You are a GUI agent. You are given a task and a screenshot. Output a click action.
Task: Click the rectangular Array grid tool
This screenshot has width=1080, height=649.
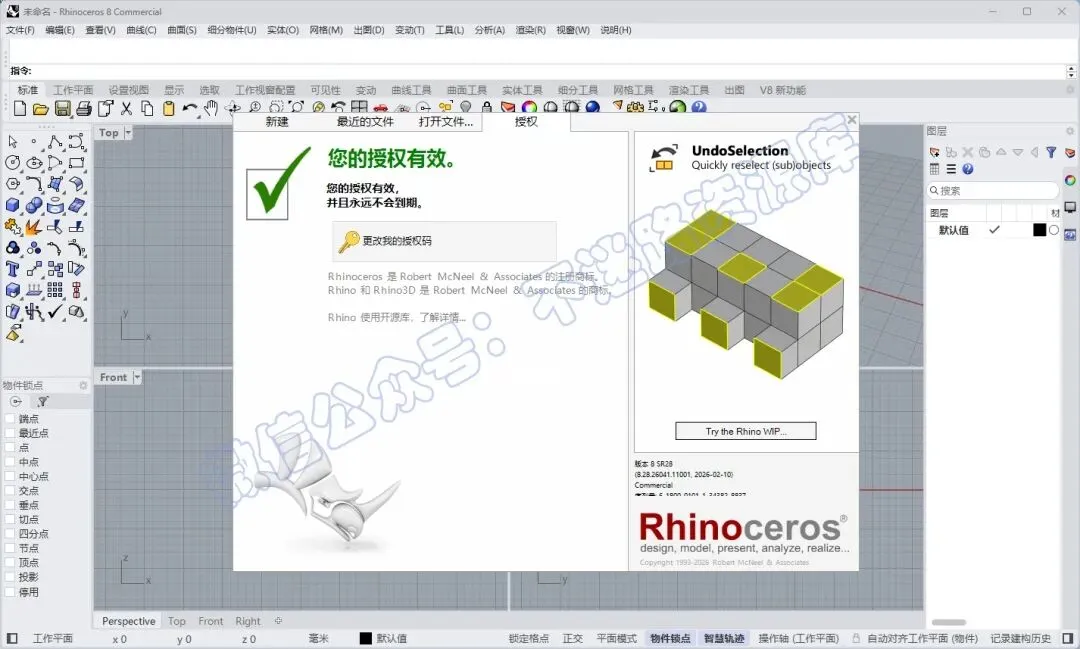click(55, 291)
